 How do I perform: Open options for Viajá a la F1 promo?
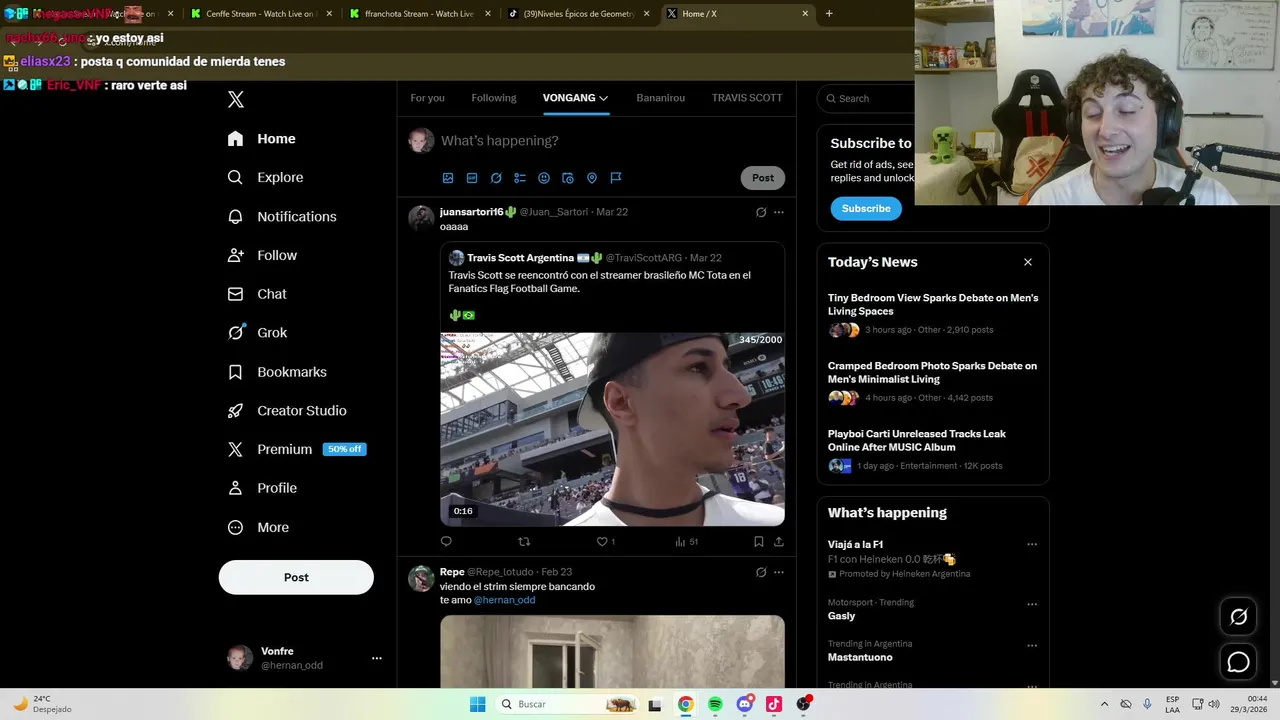(1032, 545)
